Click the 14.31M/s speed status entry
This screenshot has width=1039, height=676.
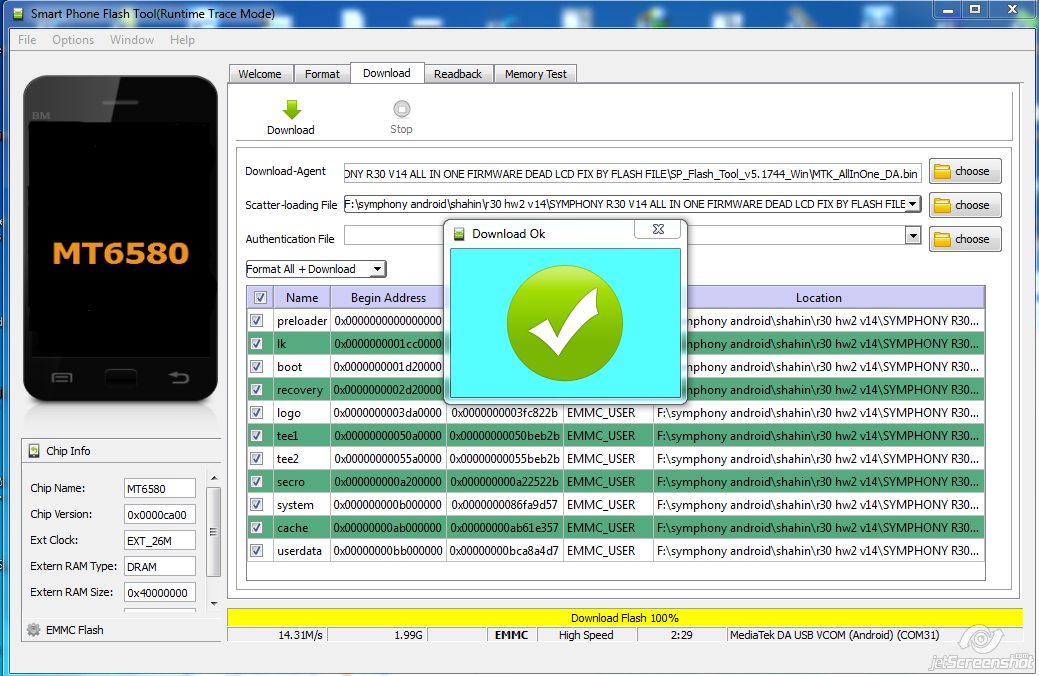[278, 635]
